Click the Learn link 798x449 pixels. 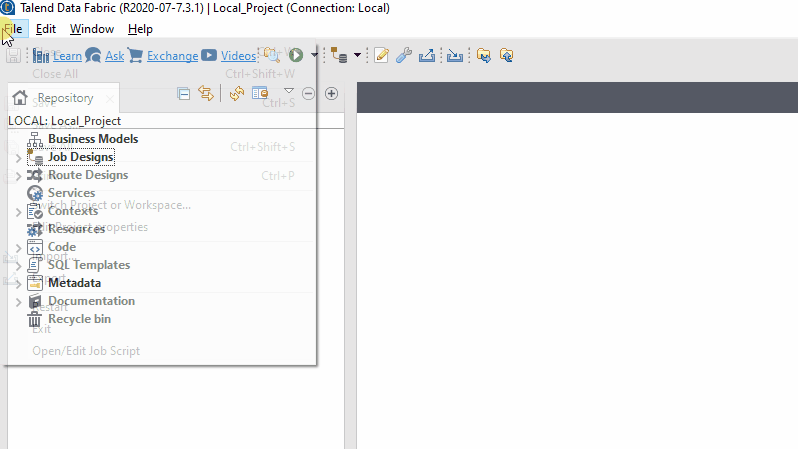point(67,56)
